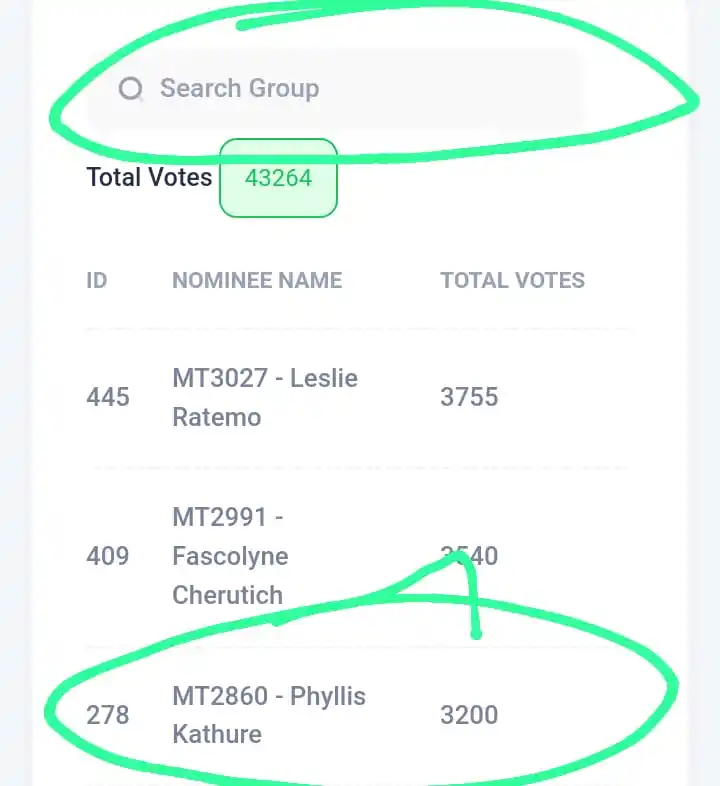Image resolution: width=720 pixels, height=786 pixels.
Task: Select nominee ID 409
Action: pos(108,556)
